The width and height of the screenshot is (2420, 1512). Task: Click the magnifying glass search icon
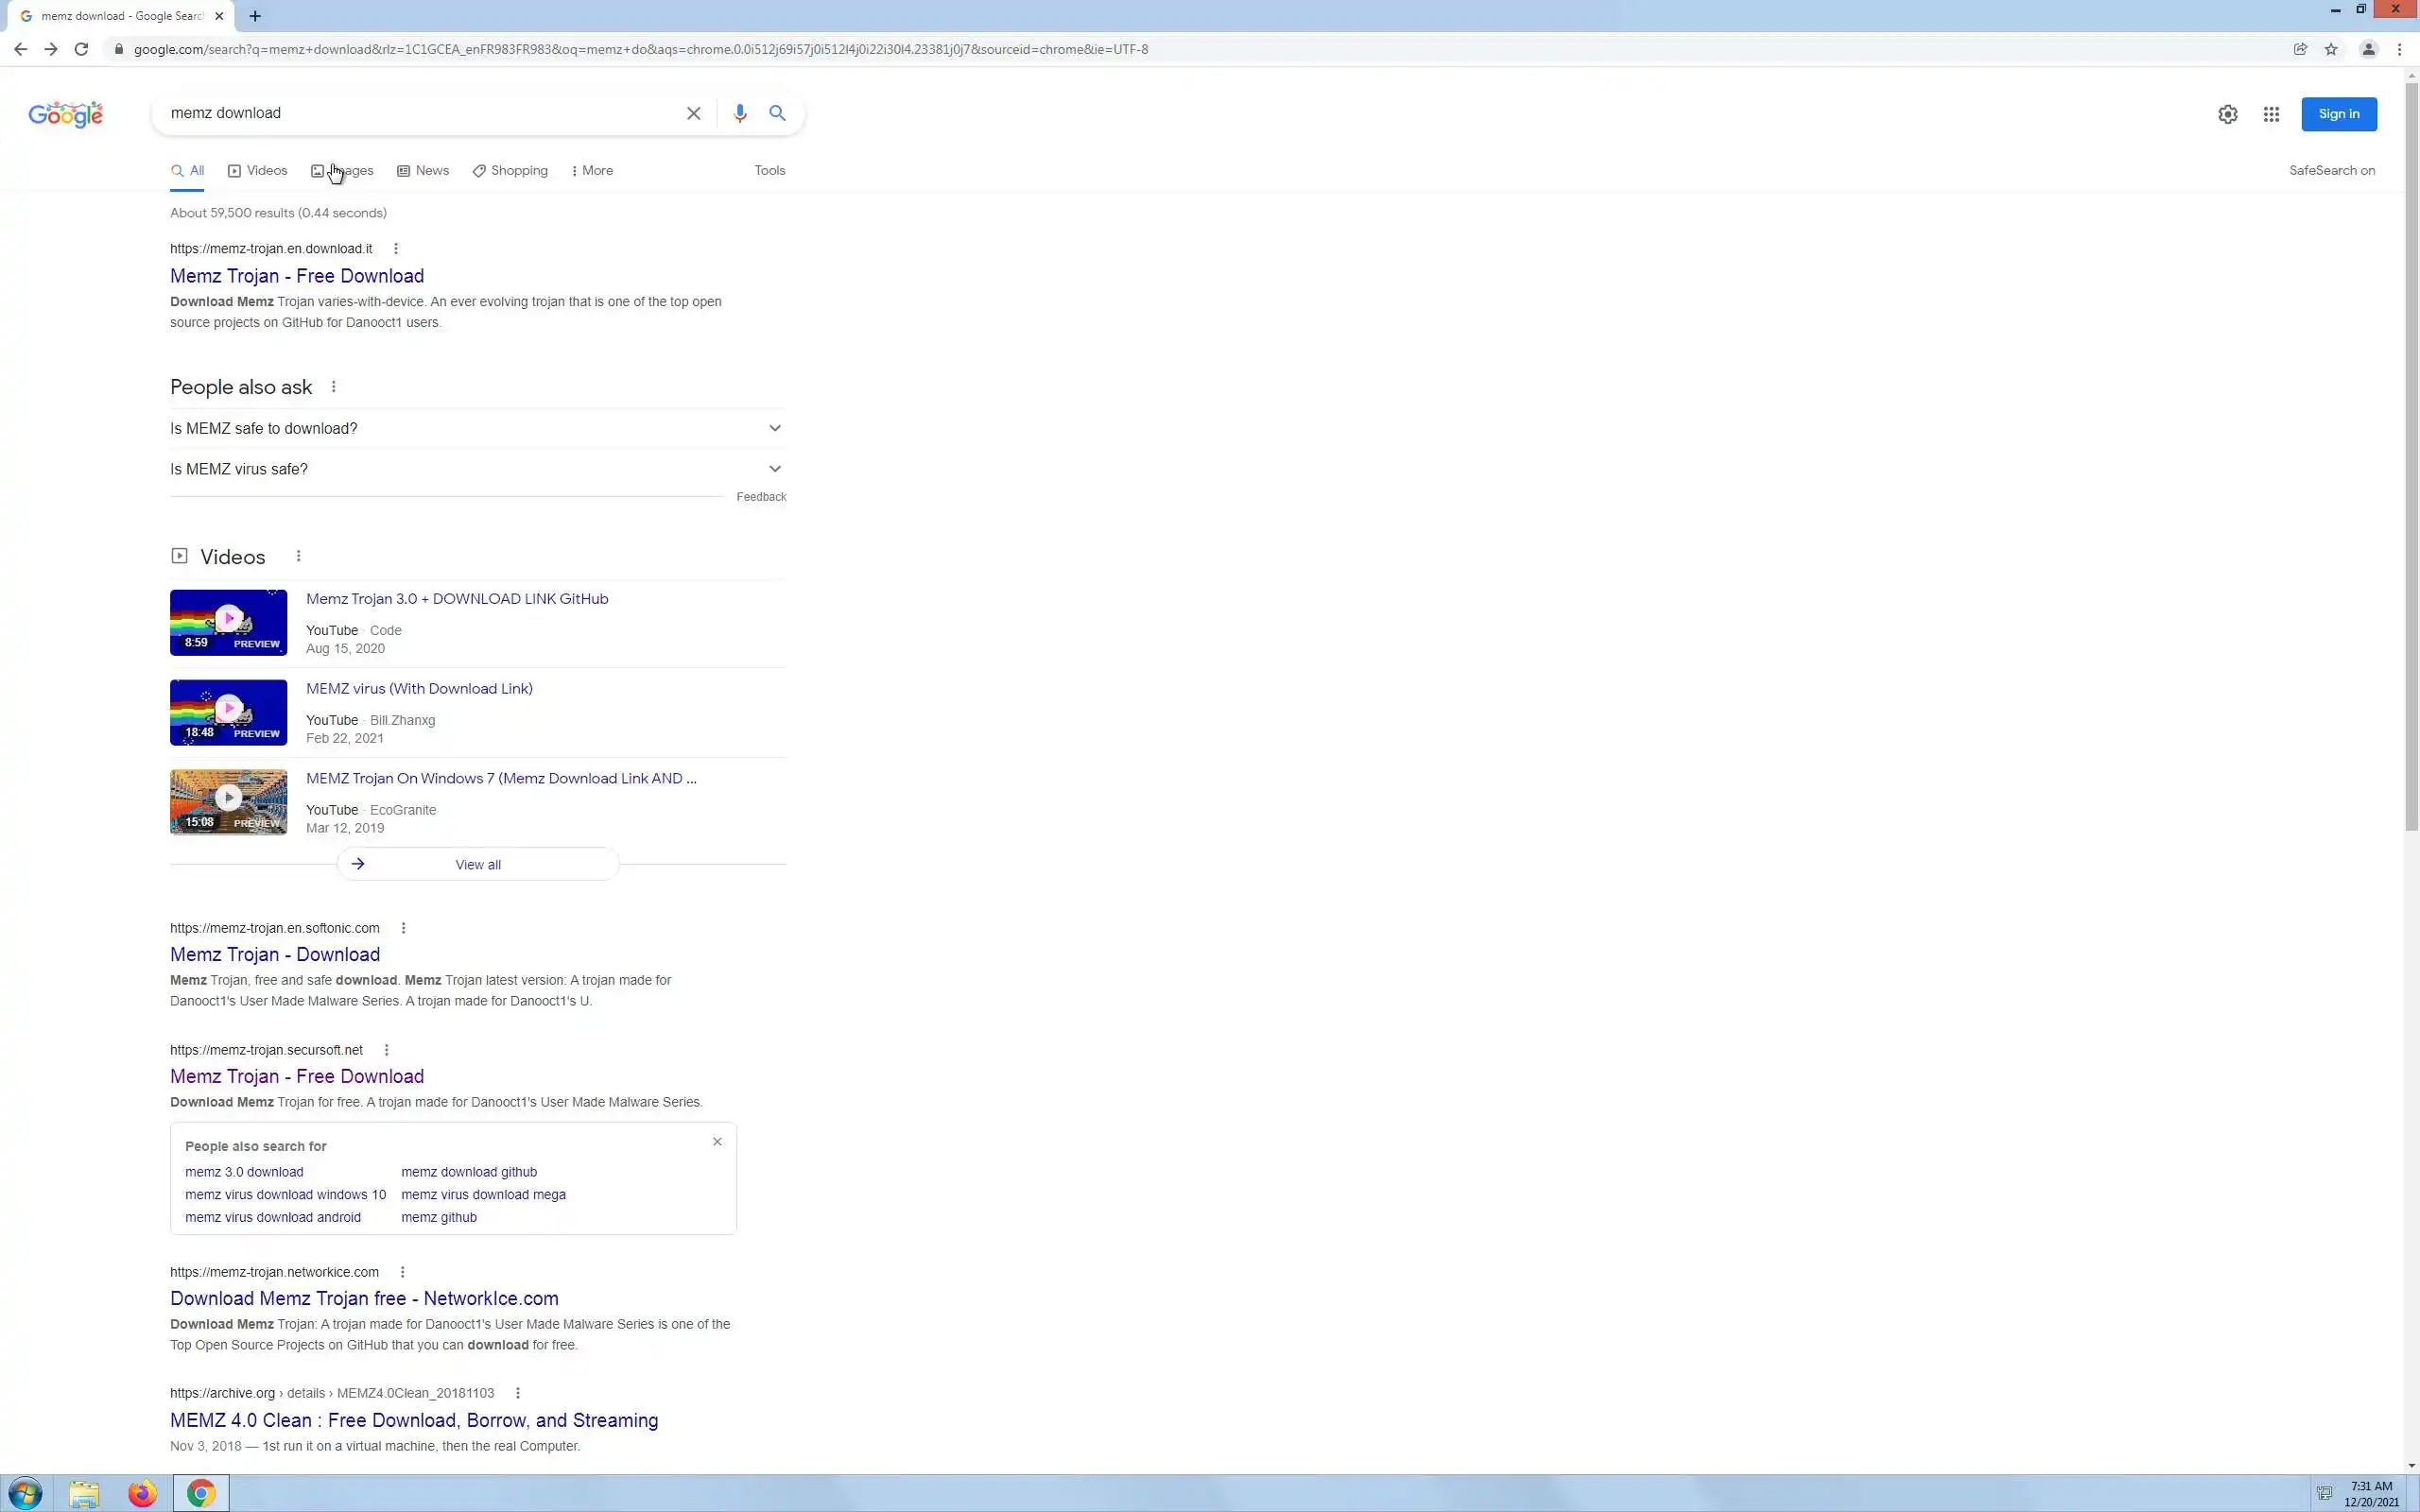777,113
